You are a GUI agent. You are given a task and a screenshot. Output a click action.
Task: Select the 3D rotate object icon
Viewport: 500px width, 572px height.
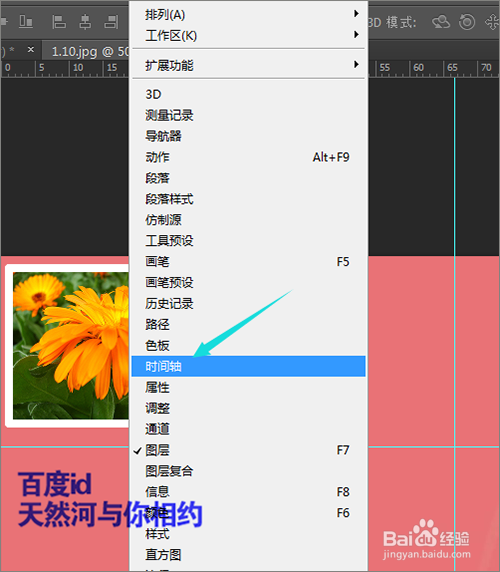[441, 22]
